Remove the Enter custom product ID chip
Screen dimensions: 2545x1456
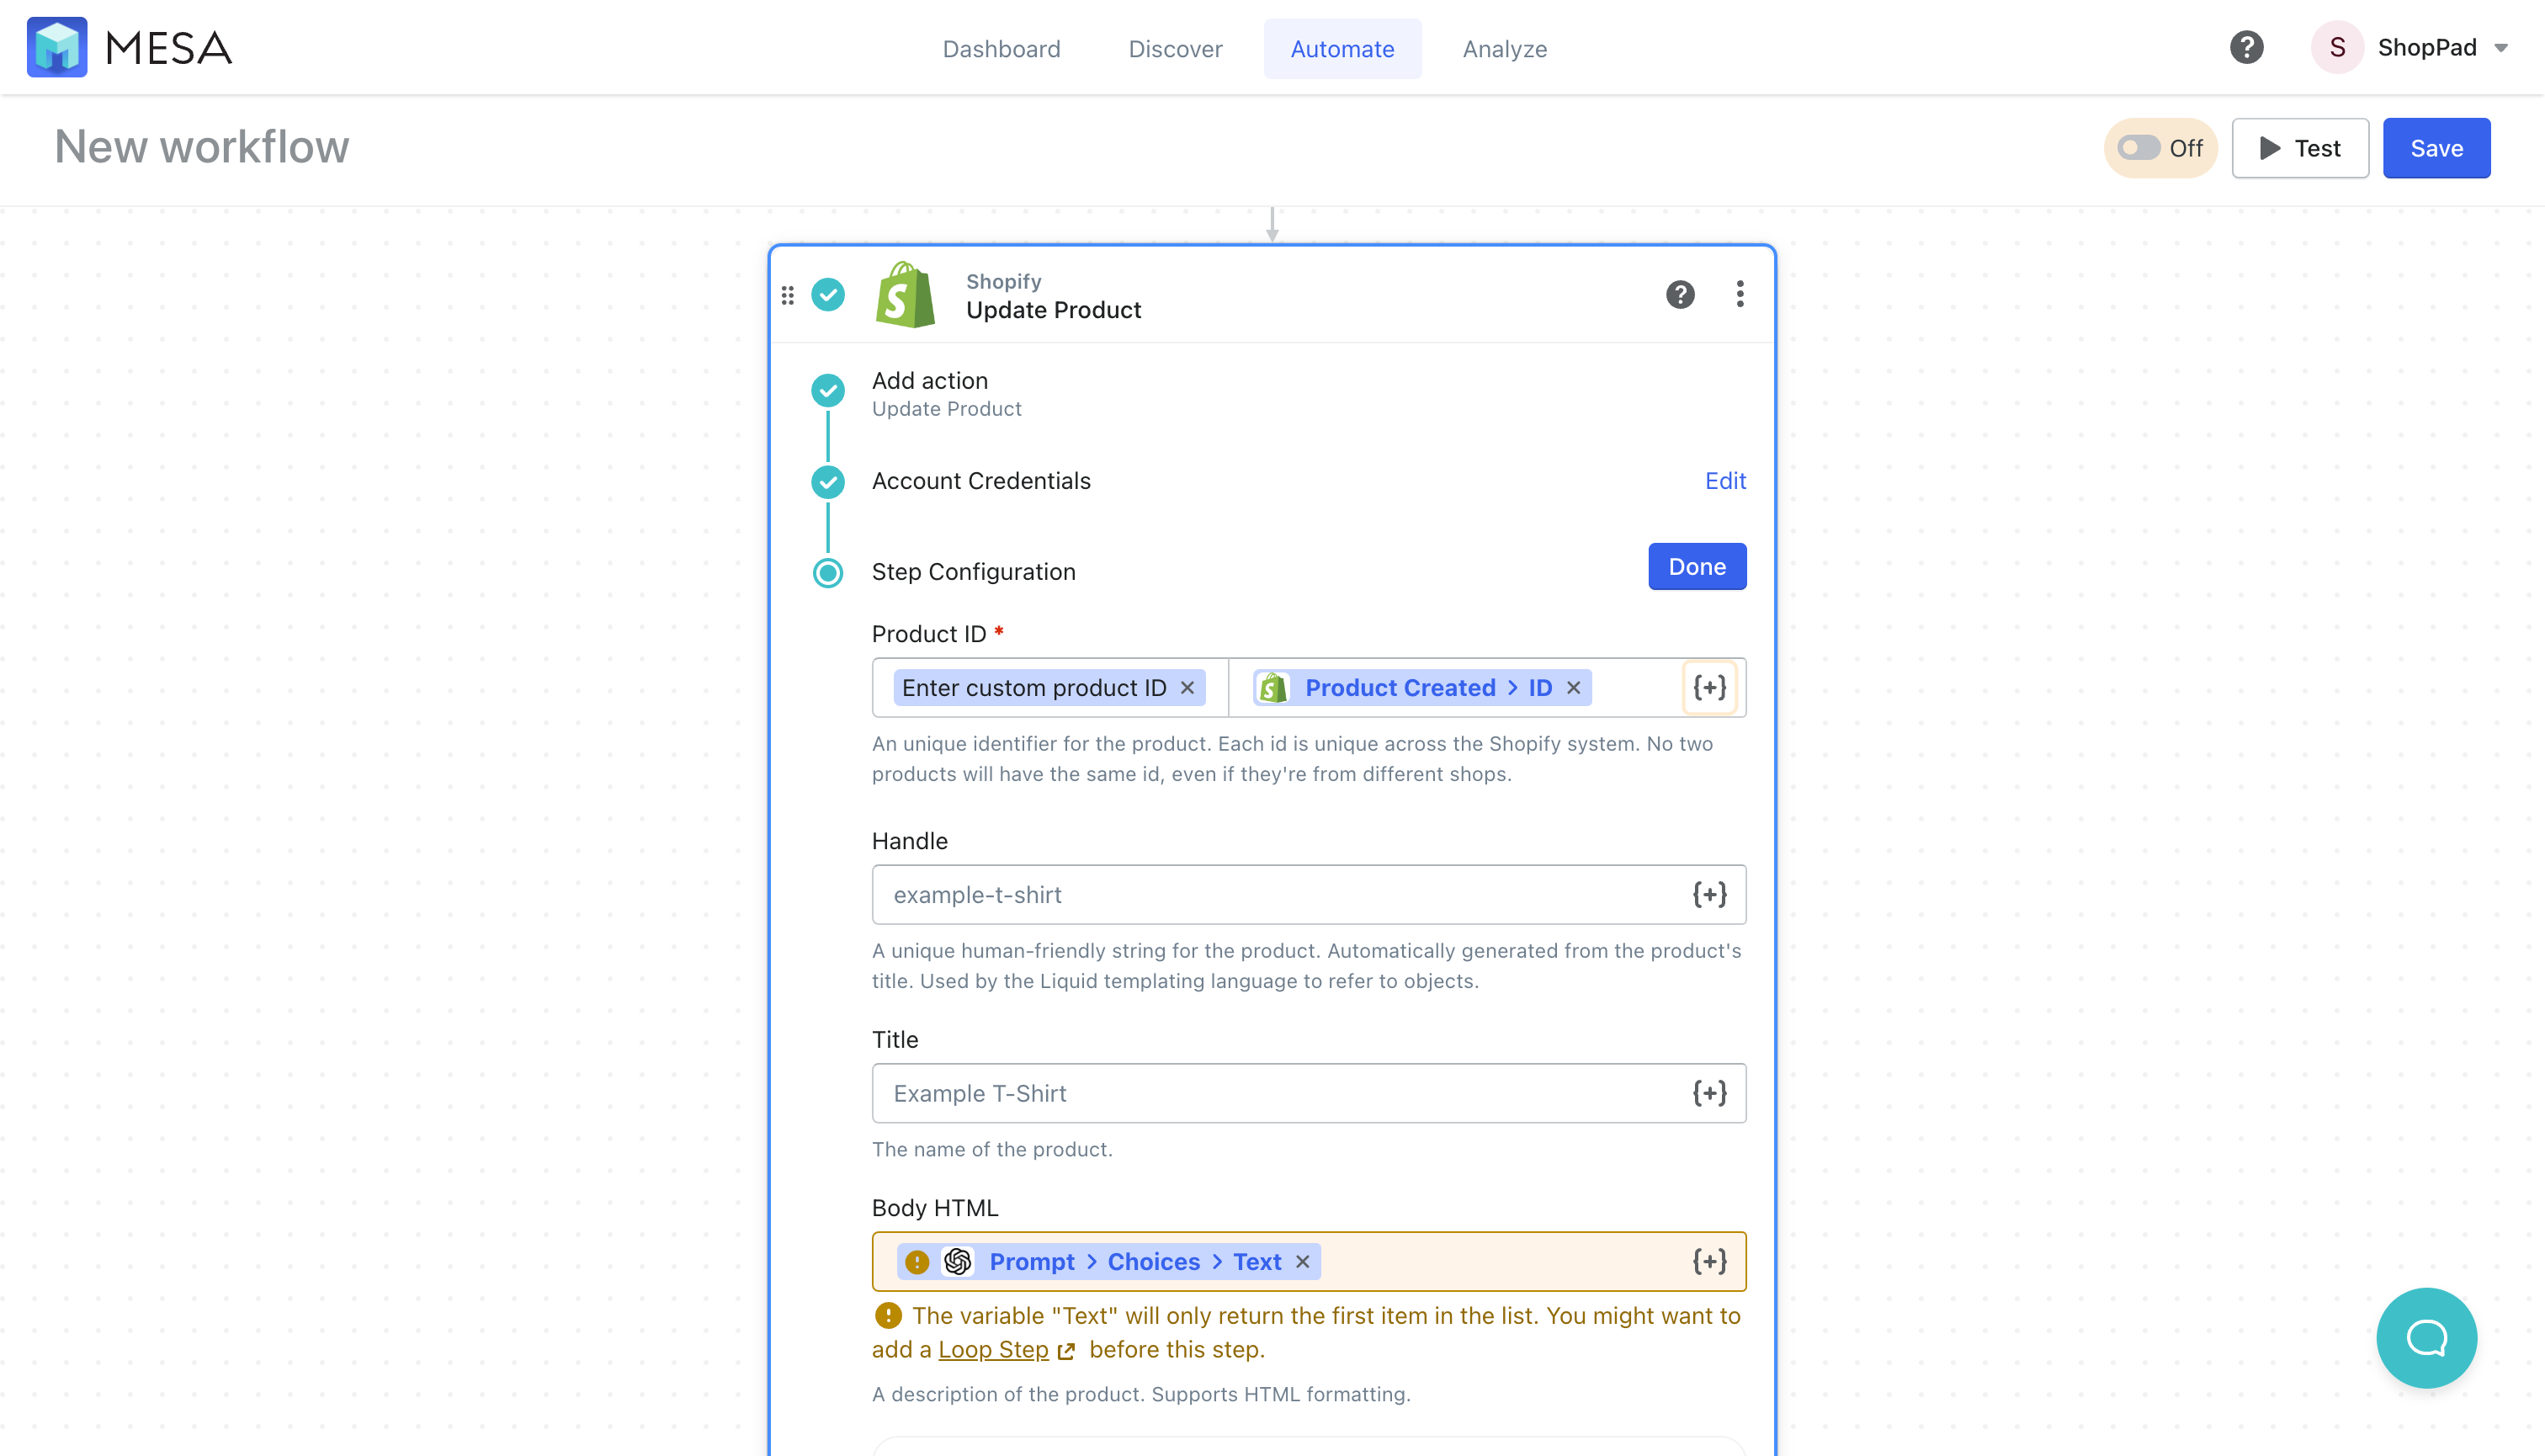(1187, 688)
